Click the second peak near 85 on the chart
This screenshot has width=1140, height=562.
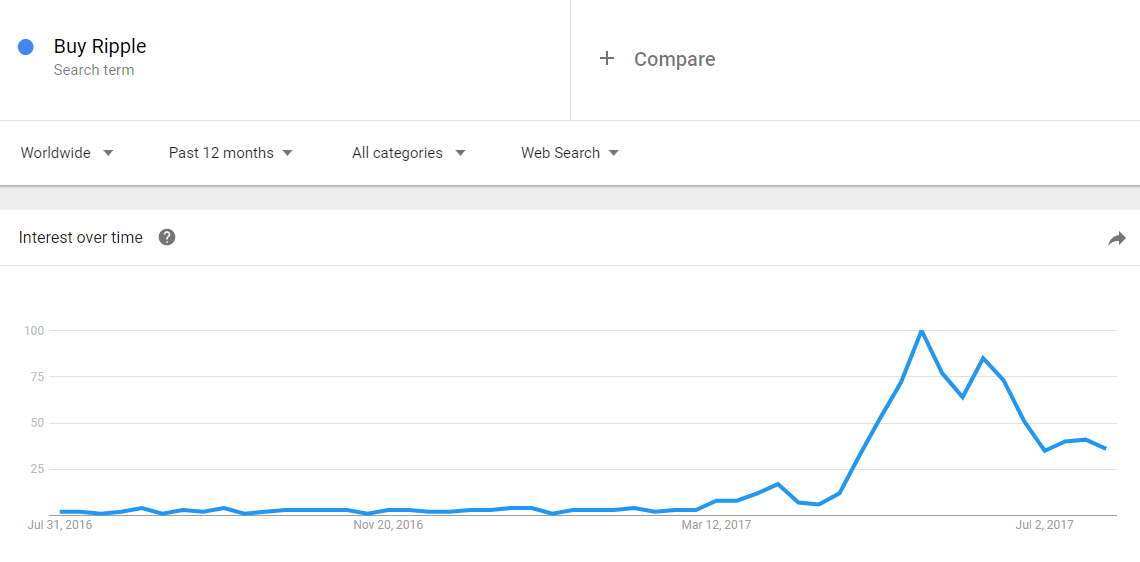pyautogui.click(x=983, y=358)
